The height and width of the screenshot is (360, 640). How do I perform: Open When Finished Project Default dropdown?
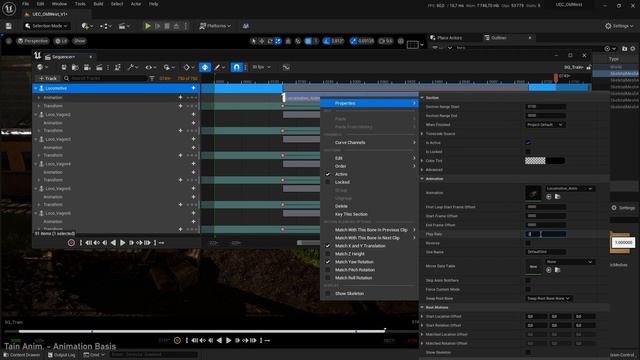coord(545,125)
